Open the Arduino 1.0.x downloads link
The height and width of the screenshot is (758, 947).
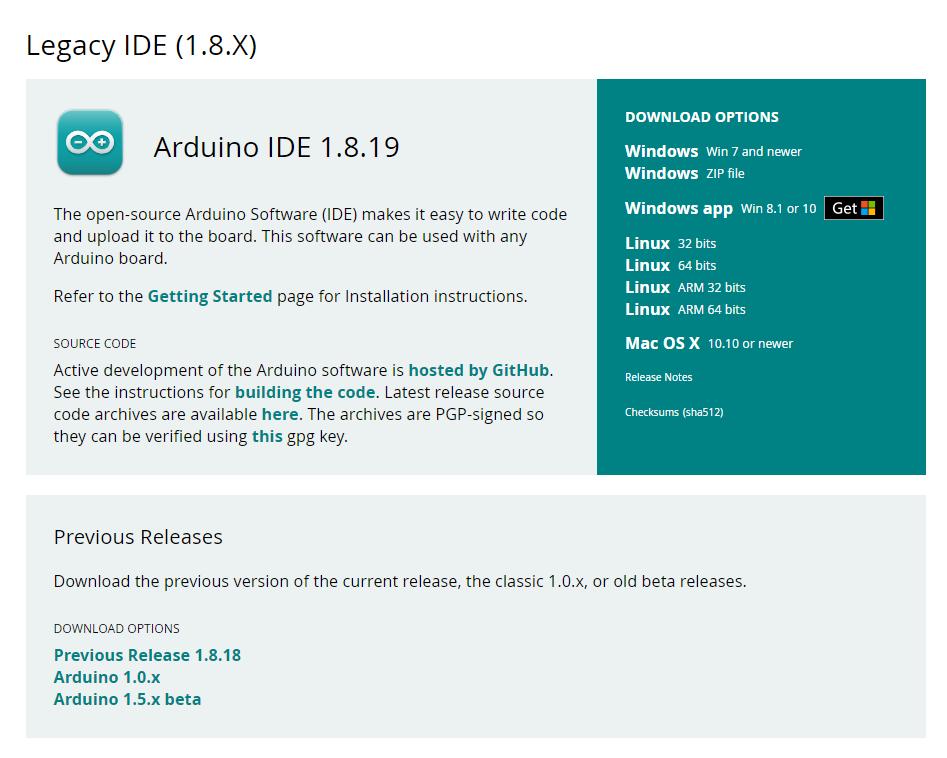[x=107, y=677]
